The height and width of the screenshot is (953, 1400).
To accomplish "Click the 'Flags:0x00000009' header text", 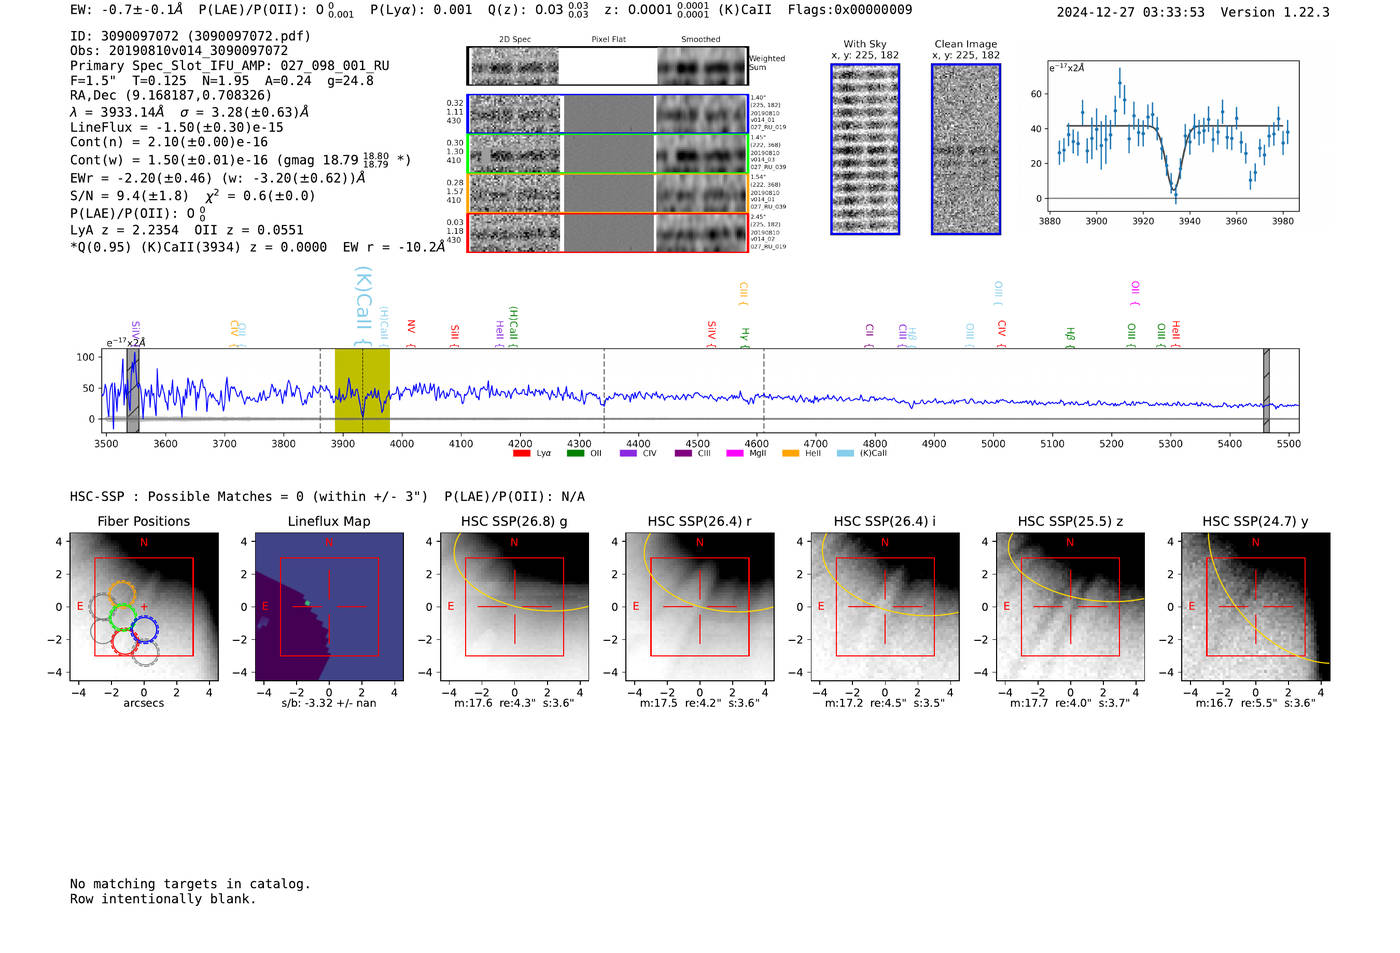I will (x=850, y=10).
